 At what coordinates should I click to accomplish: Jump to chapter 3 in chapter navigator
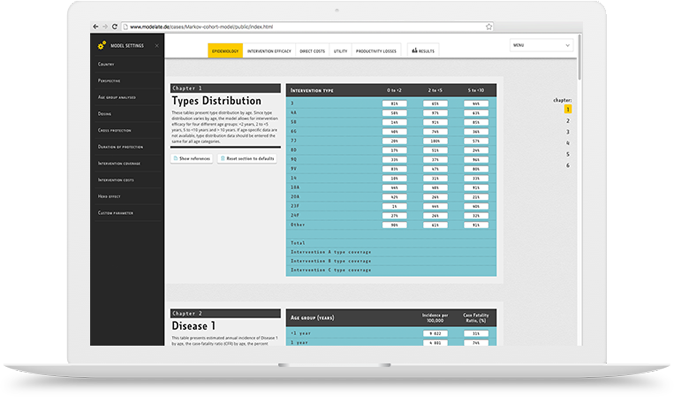click(568, 132)
